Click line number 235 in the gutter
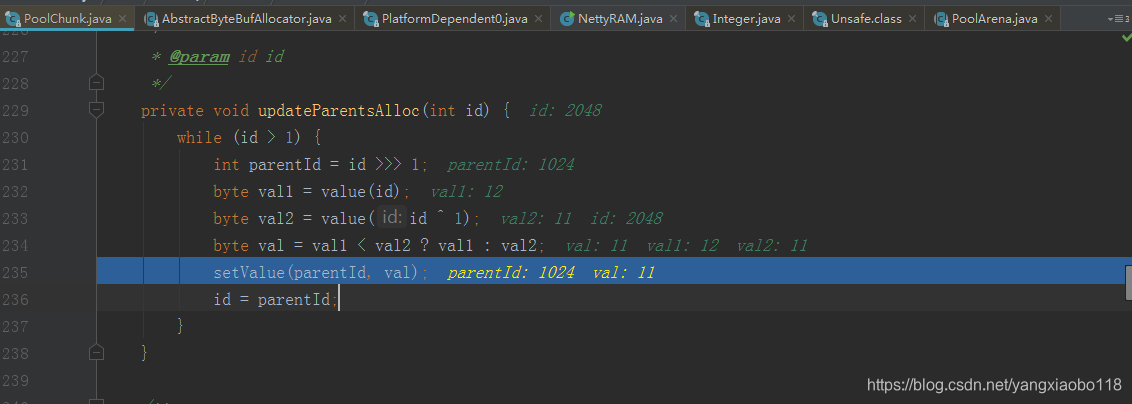The height and width of the screenshot is (404, 1132). pos(14,273)
